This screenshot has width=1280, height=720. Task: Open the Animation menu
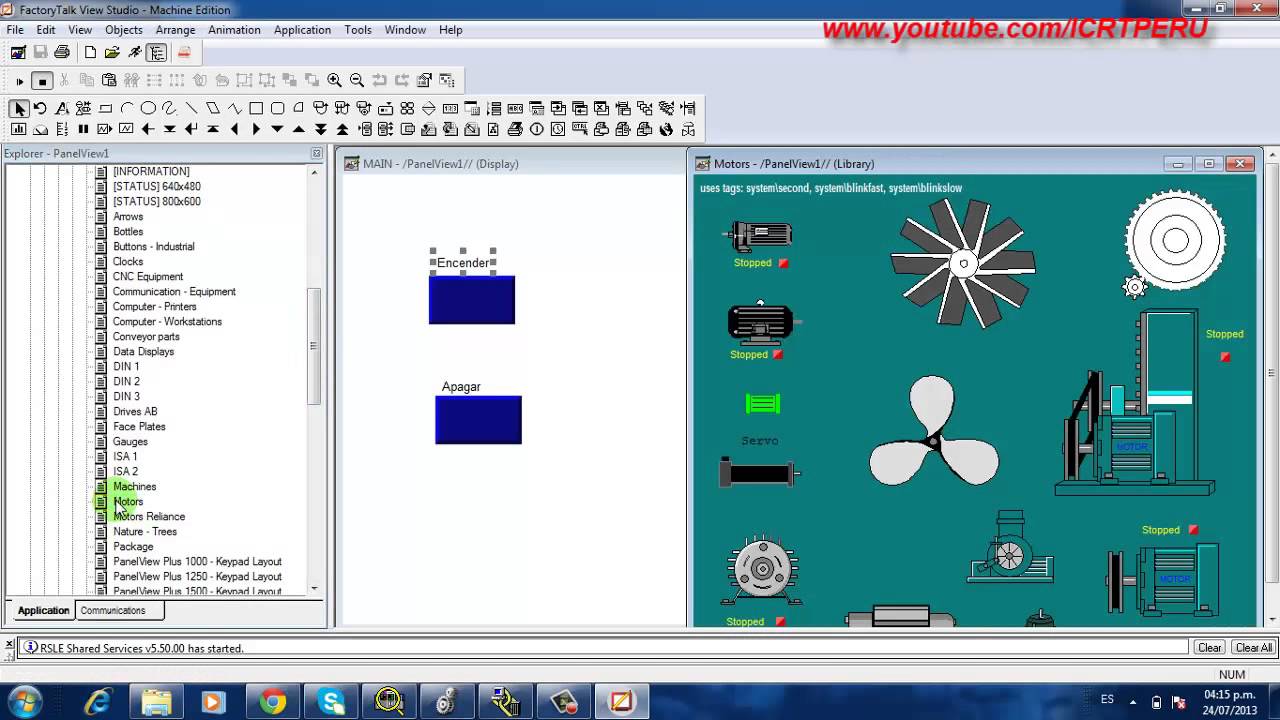tap(234, 30)
